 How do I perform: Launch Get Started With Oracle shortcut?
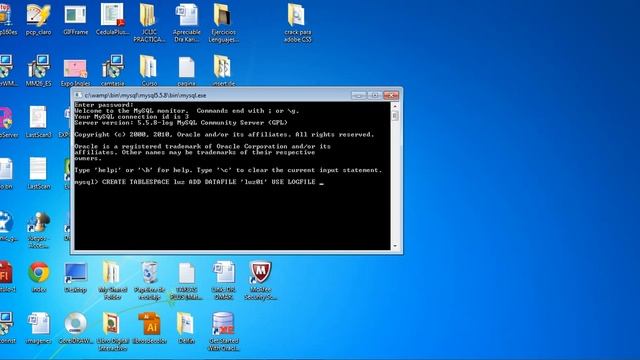coord(223,331)
